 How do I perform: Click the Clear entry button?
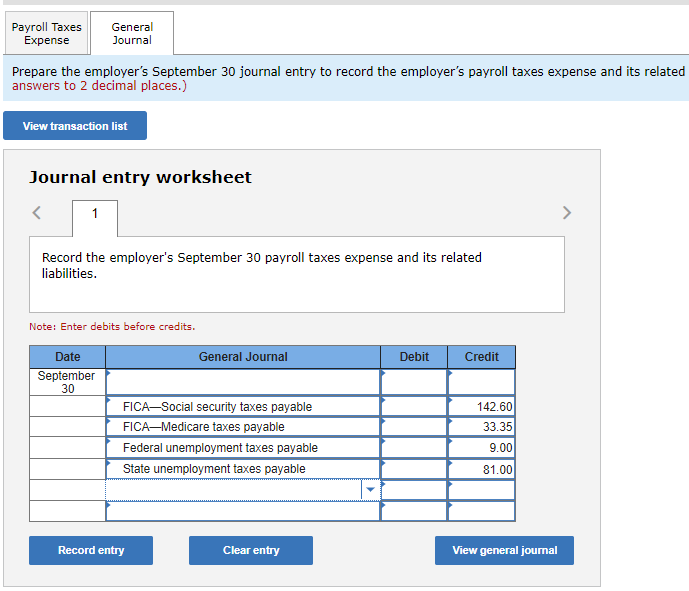pyautogui.click(x=251, y=550)
